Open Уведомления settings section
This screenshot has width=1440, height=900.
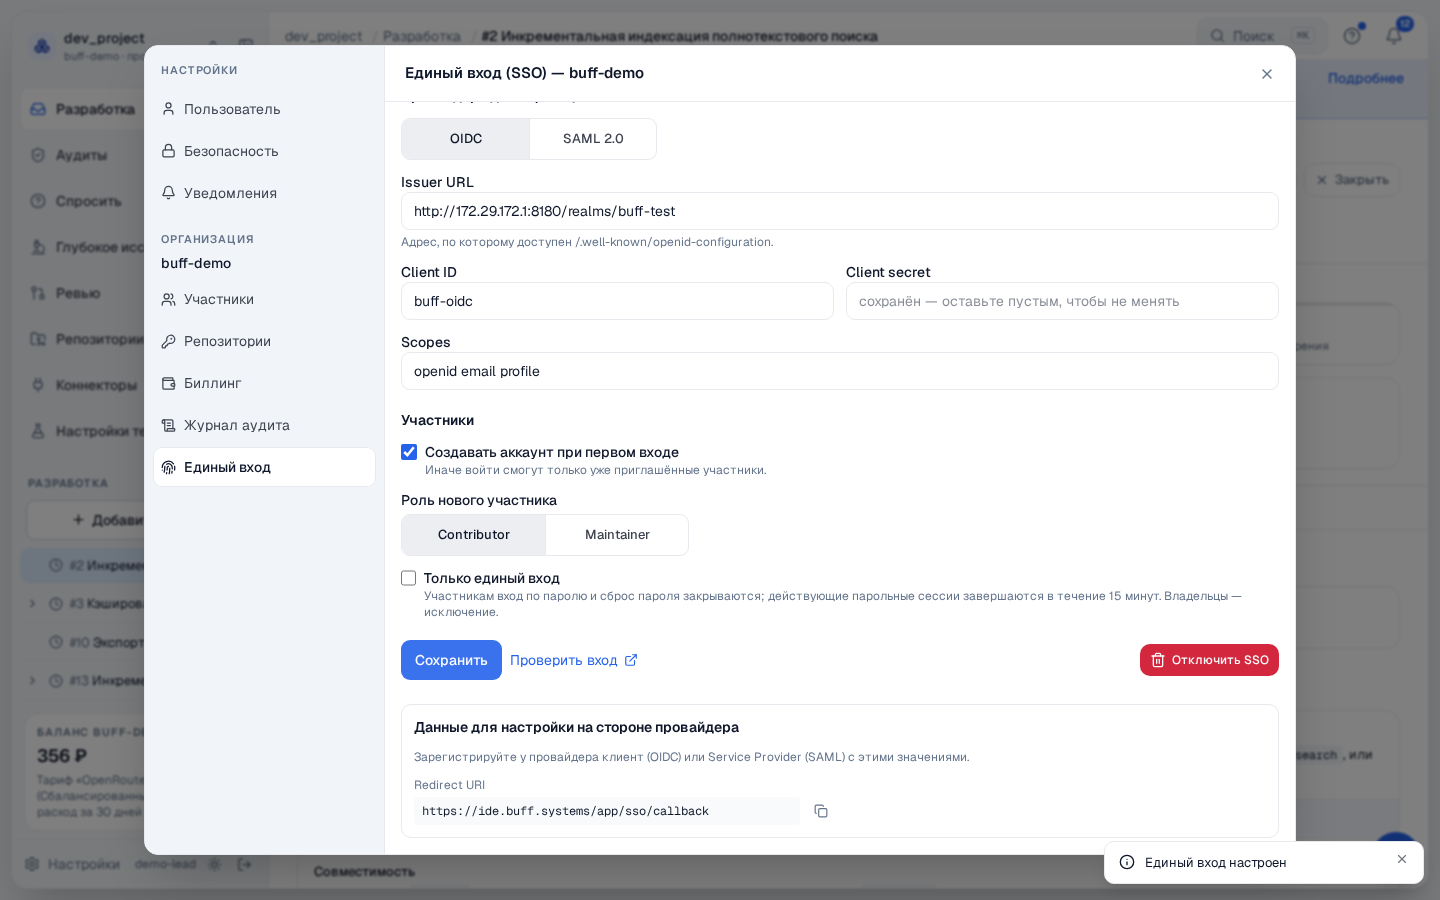264,193
